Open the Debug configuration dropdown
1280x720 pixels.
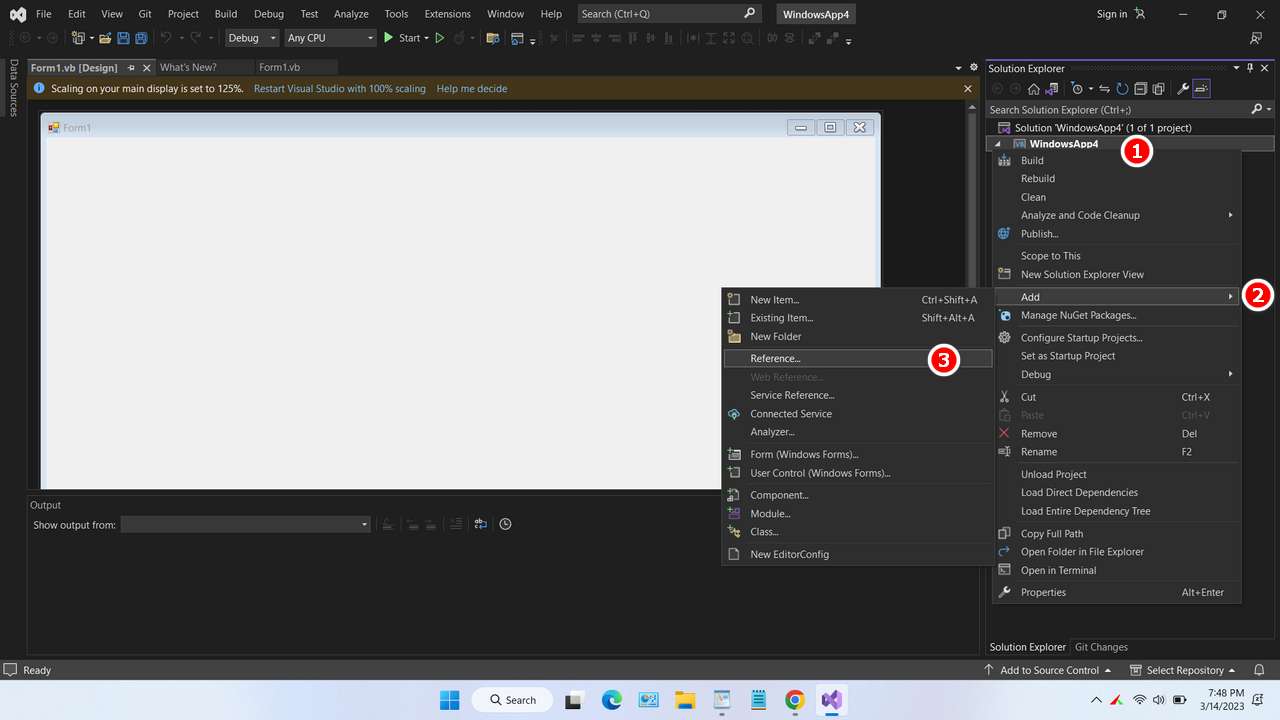click(252, 38)
